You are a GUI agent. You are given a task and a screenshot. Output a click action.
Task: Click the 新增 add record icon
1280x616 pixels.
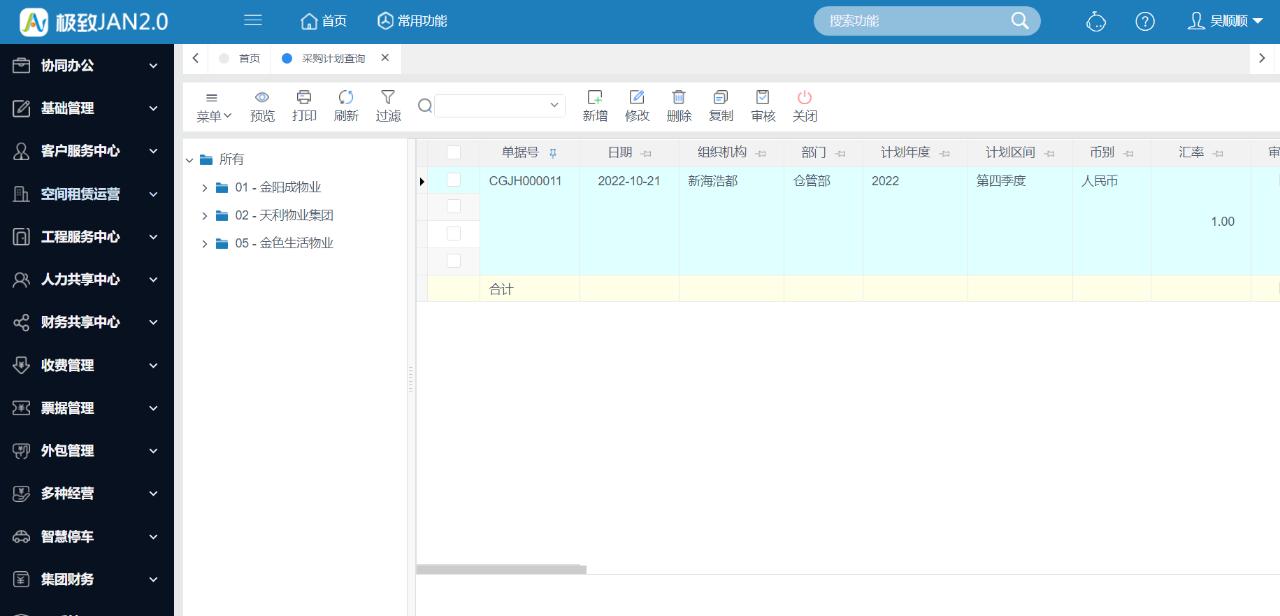coord(595,105)
